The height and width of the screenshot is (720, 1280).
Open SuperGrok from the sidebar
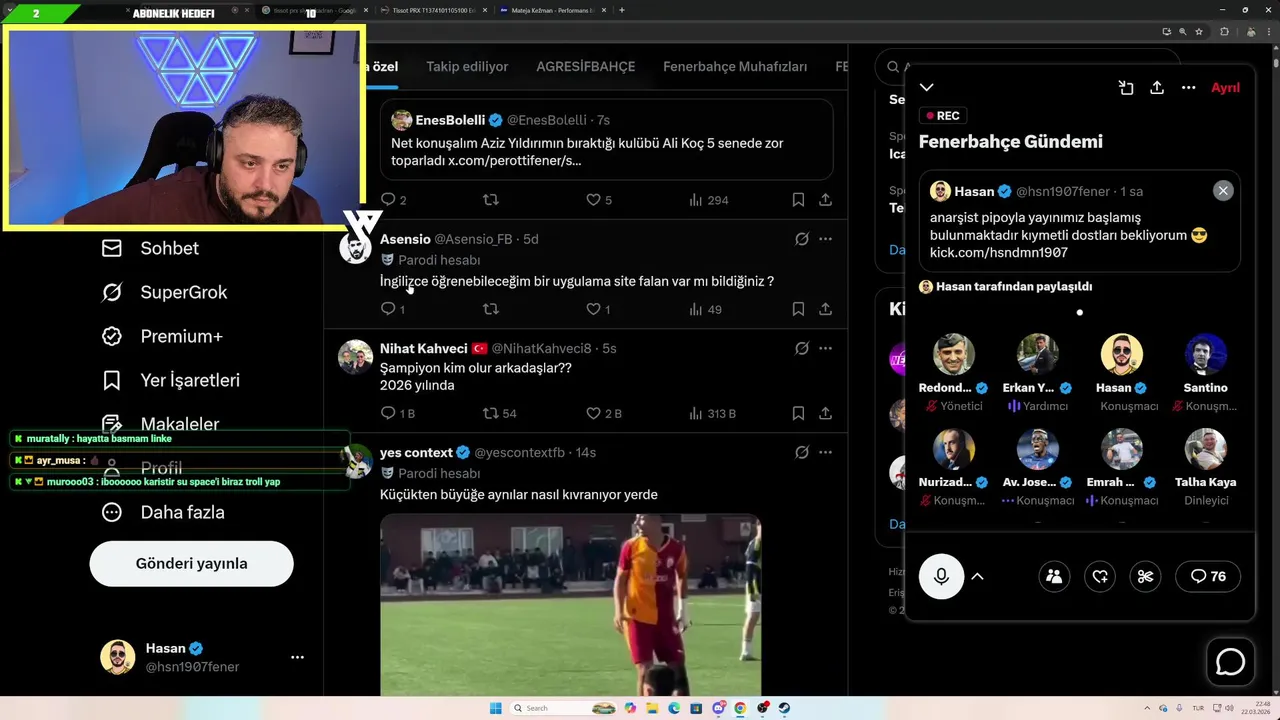(164, 292)
